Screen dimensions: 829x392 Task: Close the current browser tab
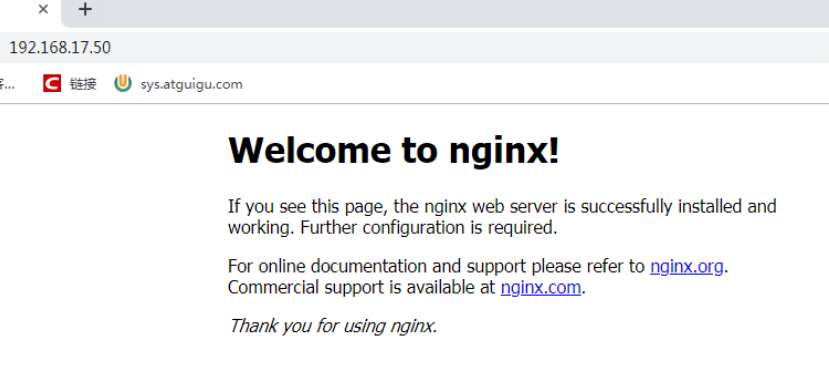(x=43, y=9)
